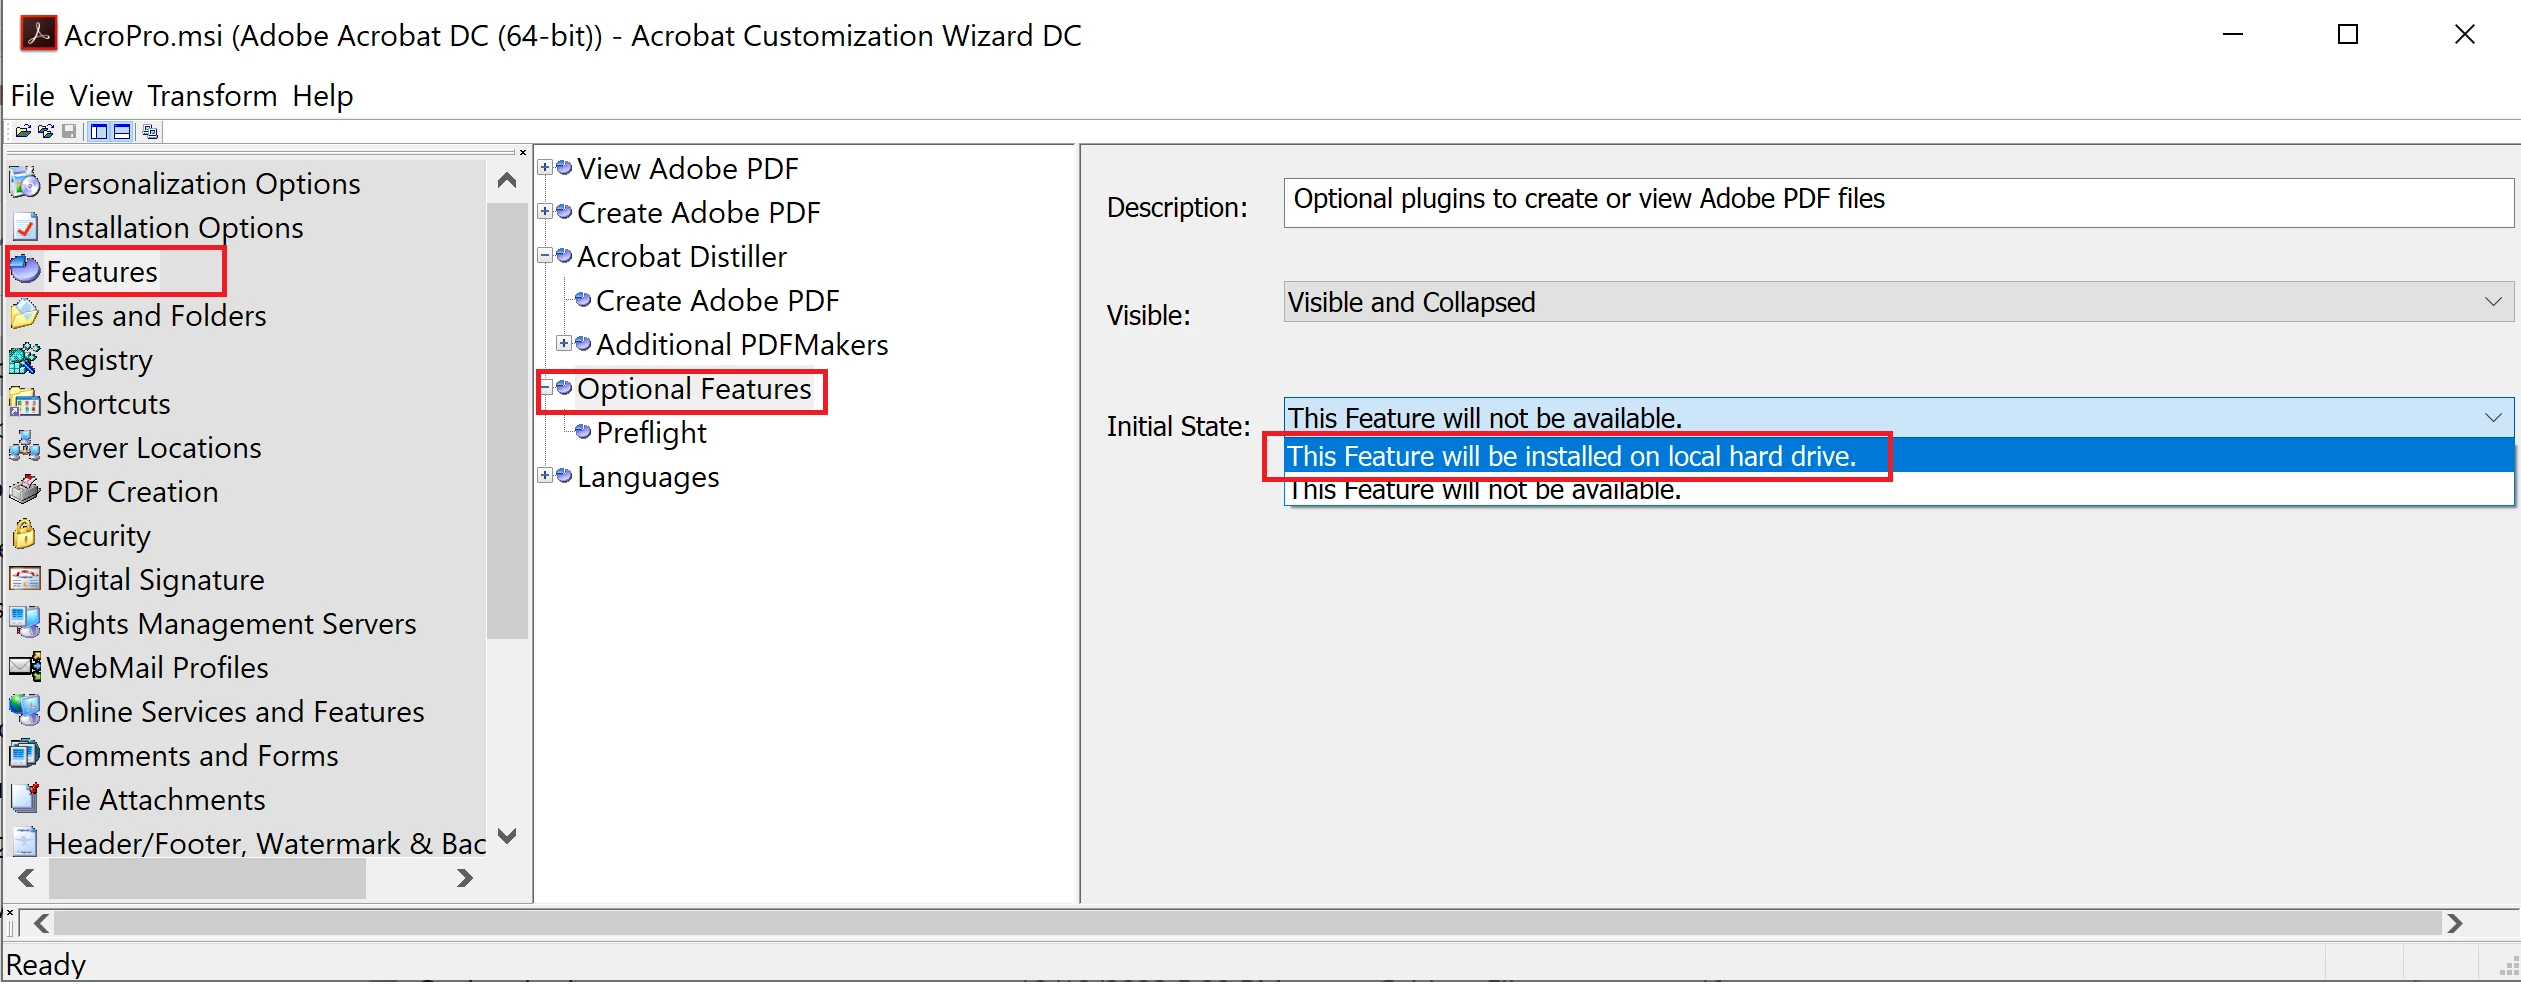
Task: Open the Transform menu
Action: coord(212,96)
